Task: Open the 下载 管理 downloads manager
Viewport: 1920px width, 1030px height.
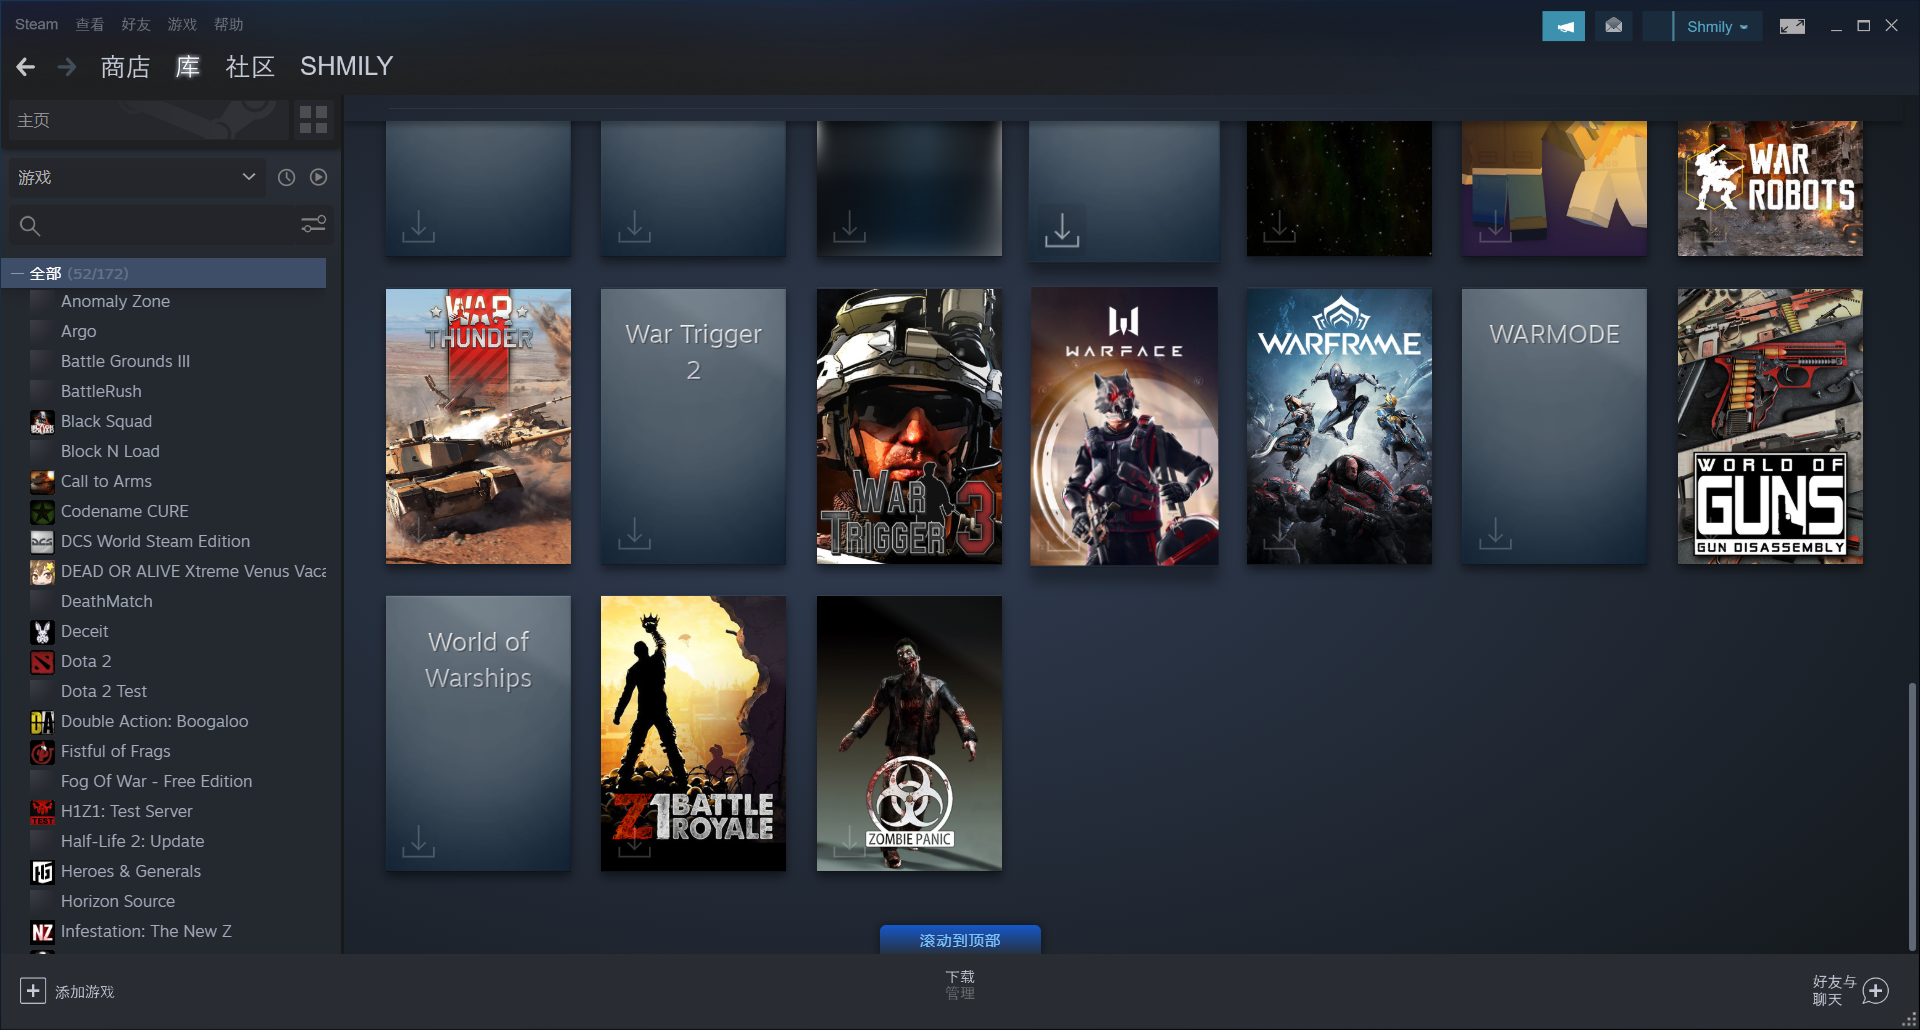Action: [x=960, y=985]
